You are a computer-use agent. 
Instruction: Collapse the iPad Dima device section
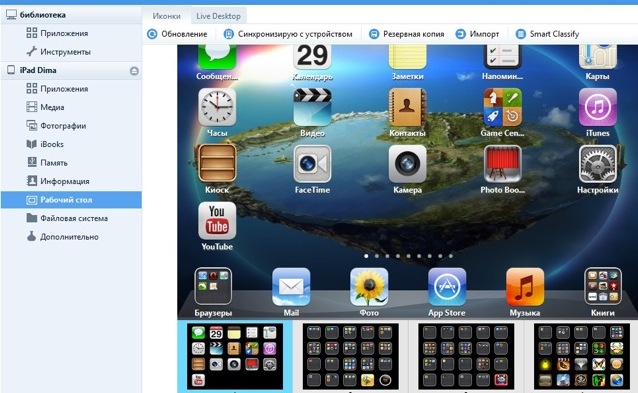[134, 71]
